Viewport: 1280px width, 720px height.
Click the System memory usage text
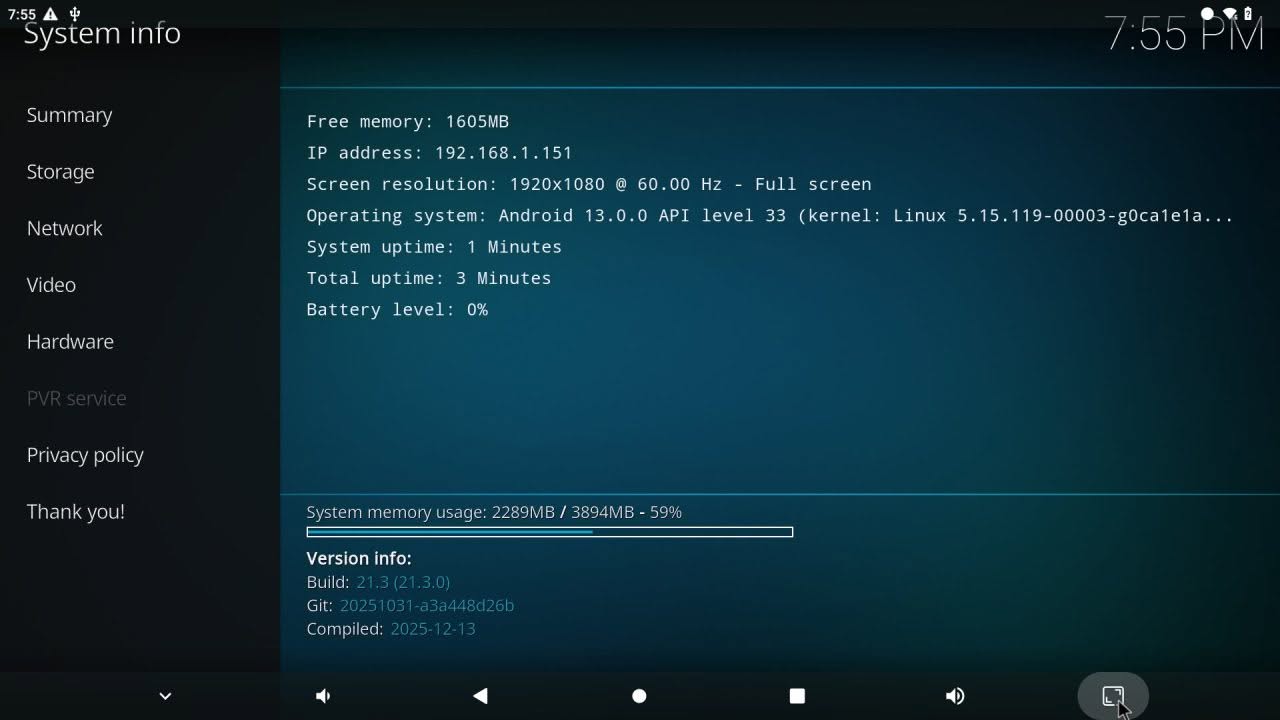494,512
